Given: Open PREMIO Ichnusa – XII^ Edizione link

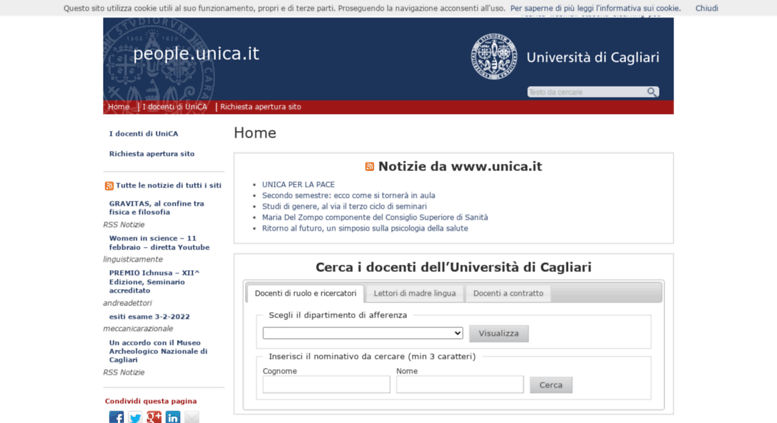Looking at the screenshot, I should (154, 281).
